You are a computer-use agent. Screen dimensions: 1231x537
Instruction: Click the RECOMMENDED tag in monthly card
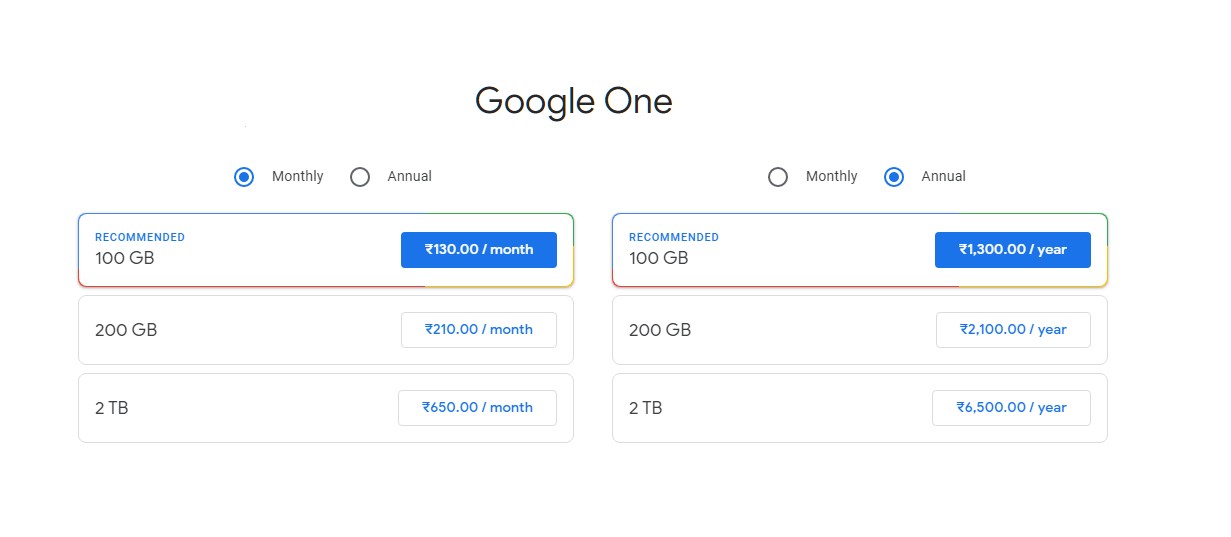pyautogui.click(x=140, y=238)
